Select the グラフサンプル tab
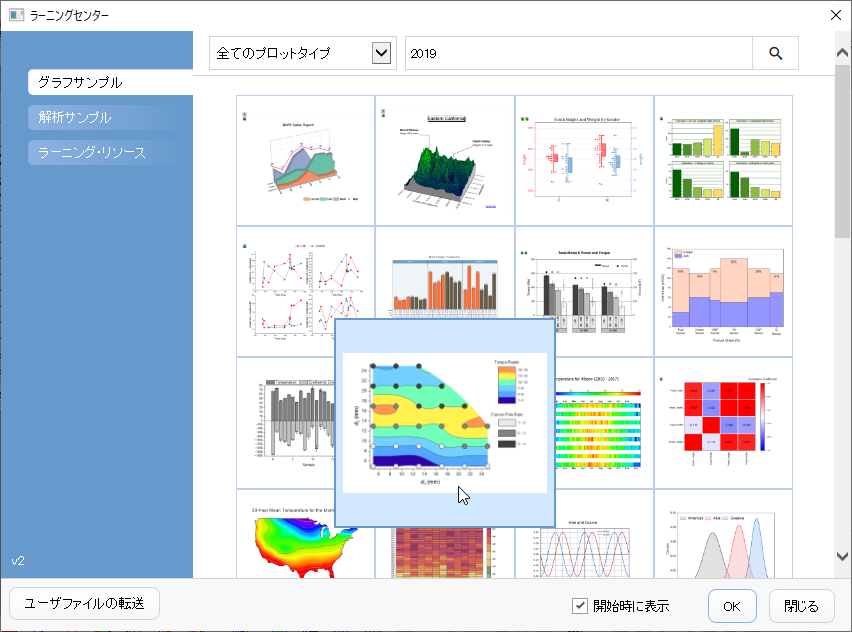The image size is (852, 632). 110,83
